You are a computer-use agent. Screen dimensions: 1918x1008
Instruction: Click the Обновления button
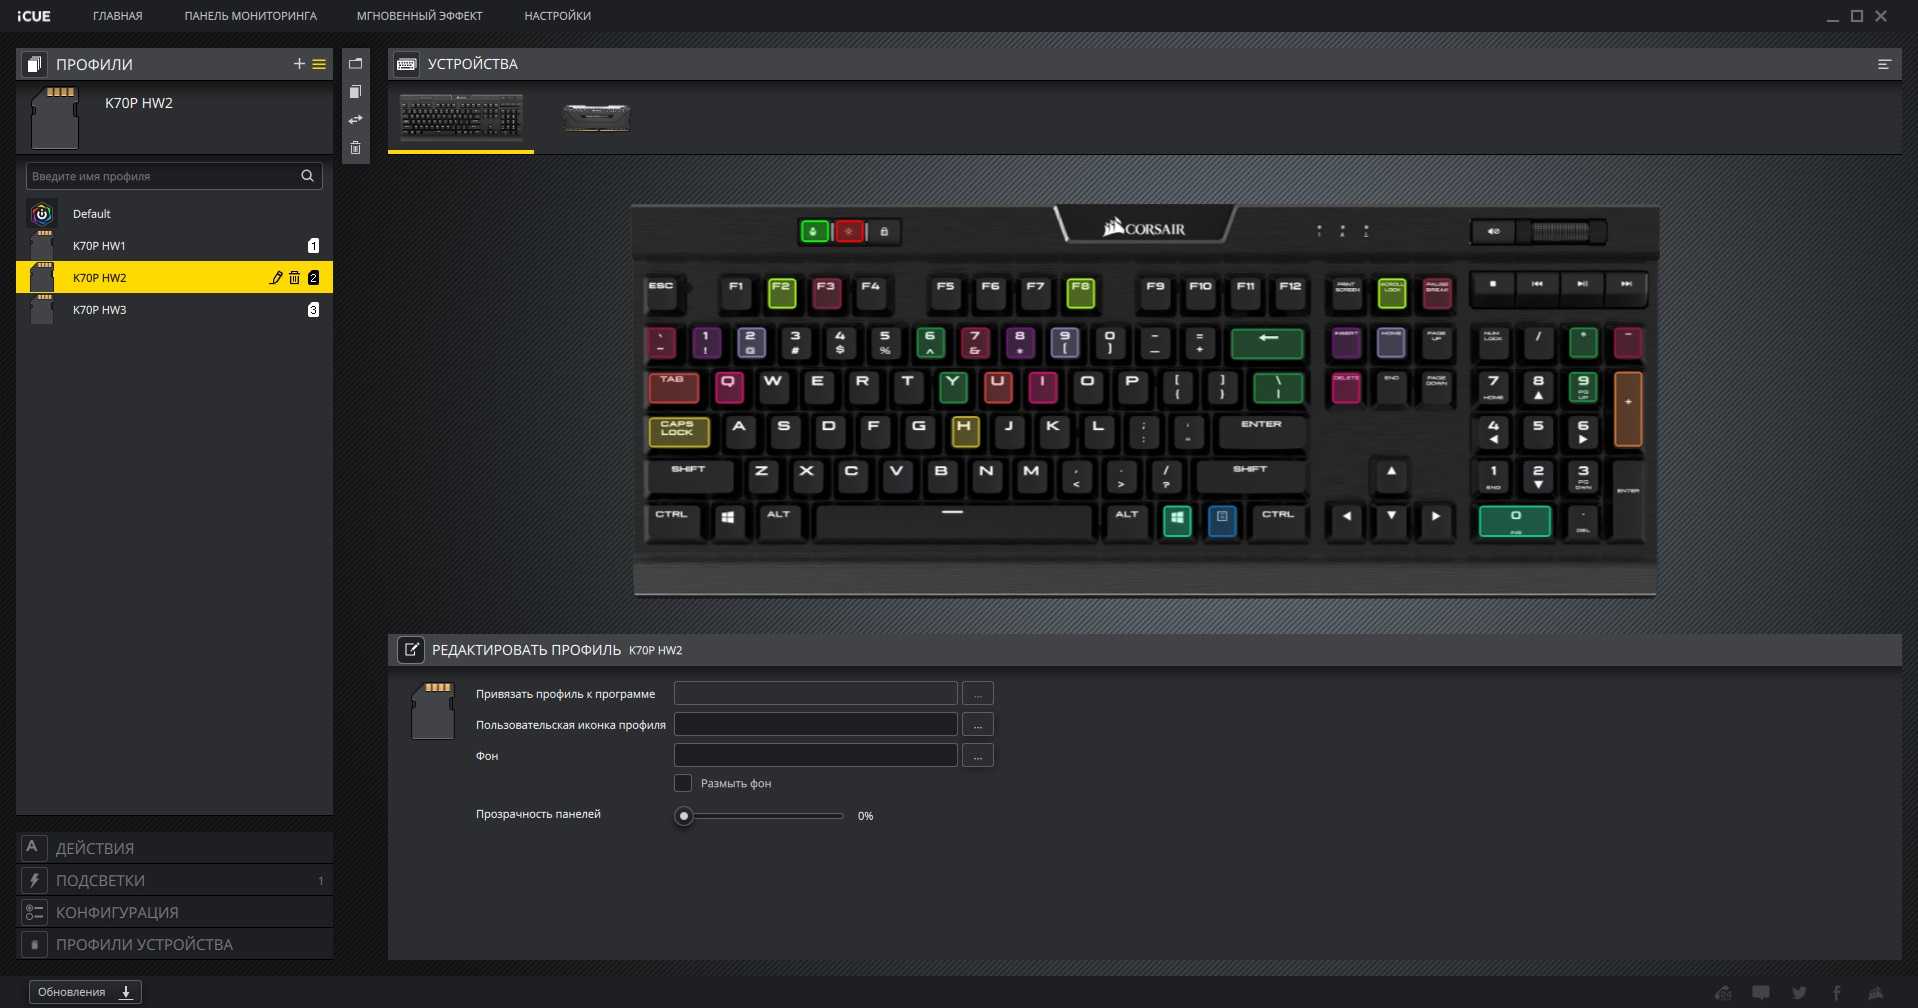pyautogui.click(x=85, y=992)
